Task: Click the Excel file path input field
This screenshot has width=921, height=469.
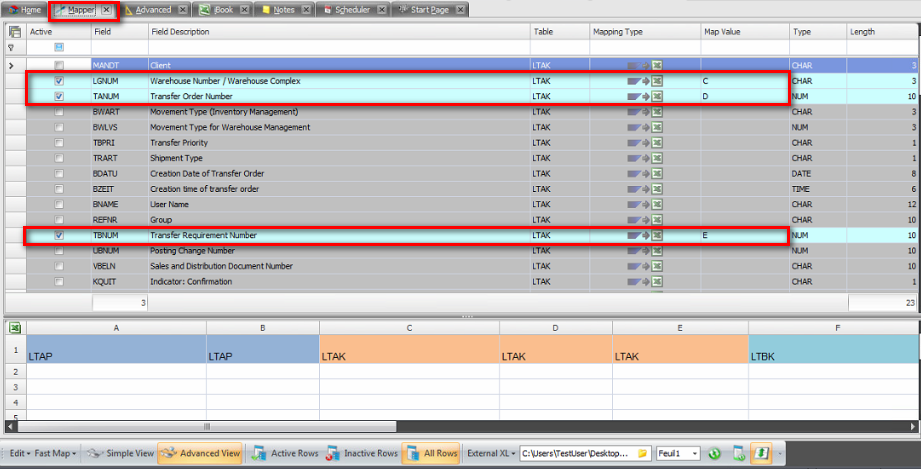Action: [576, 453]
